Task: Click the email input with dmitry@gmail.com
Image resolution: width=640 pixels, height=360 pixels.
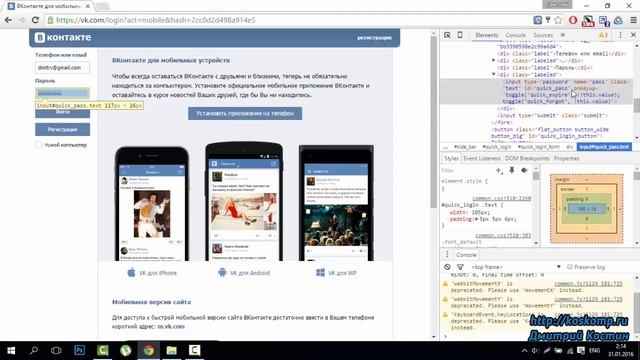Action: click(x=62, y=67)
